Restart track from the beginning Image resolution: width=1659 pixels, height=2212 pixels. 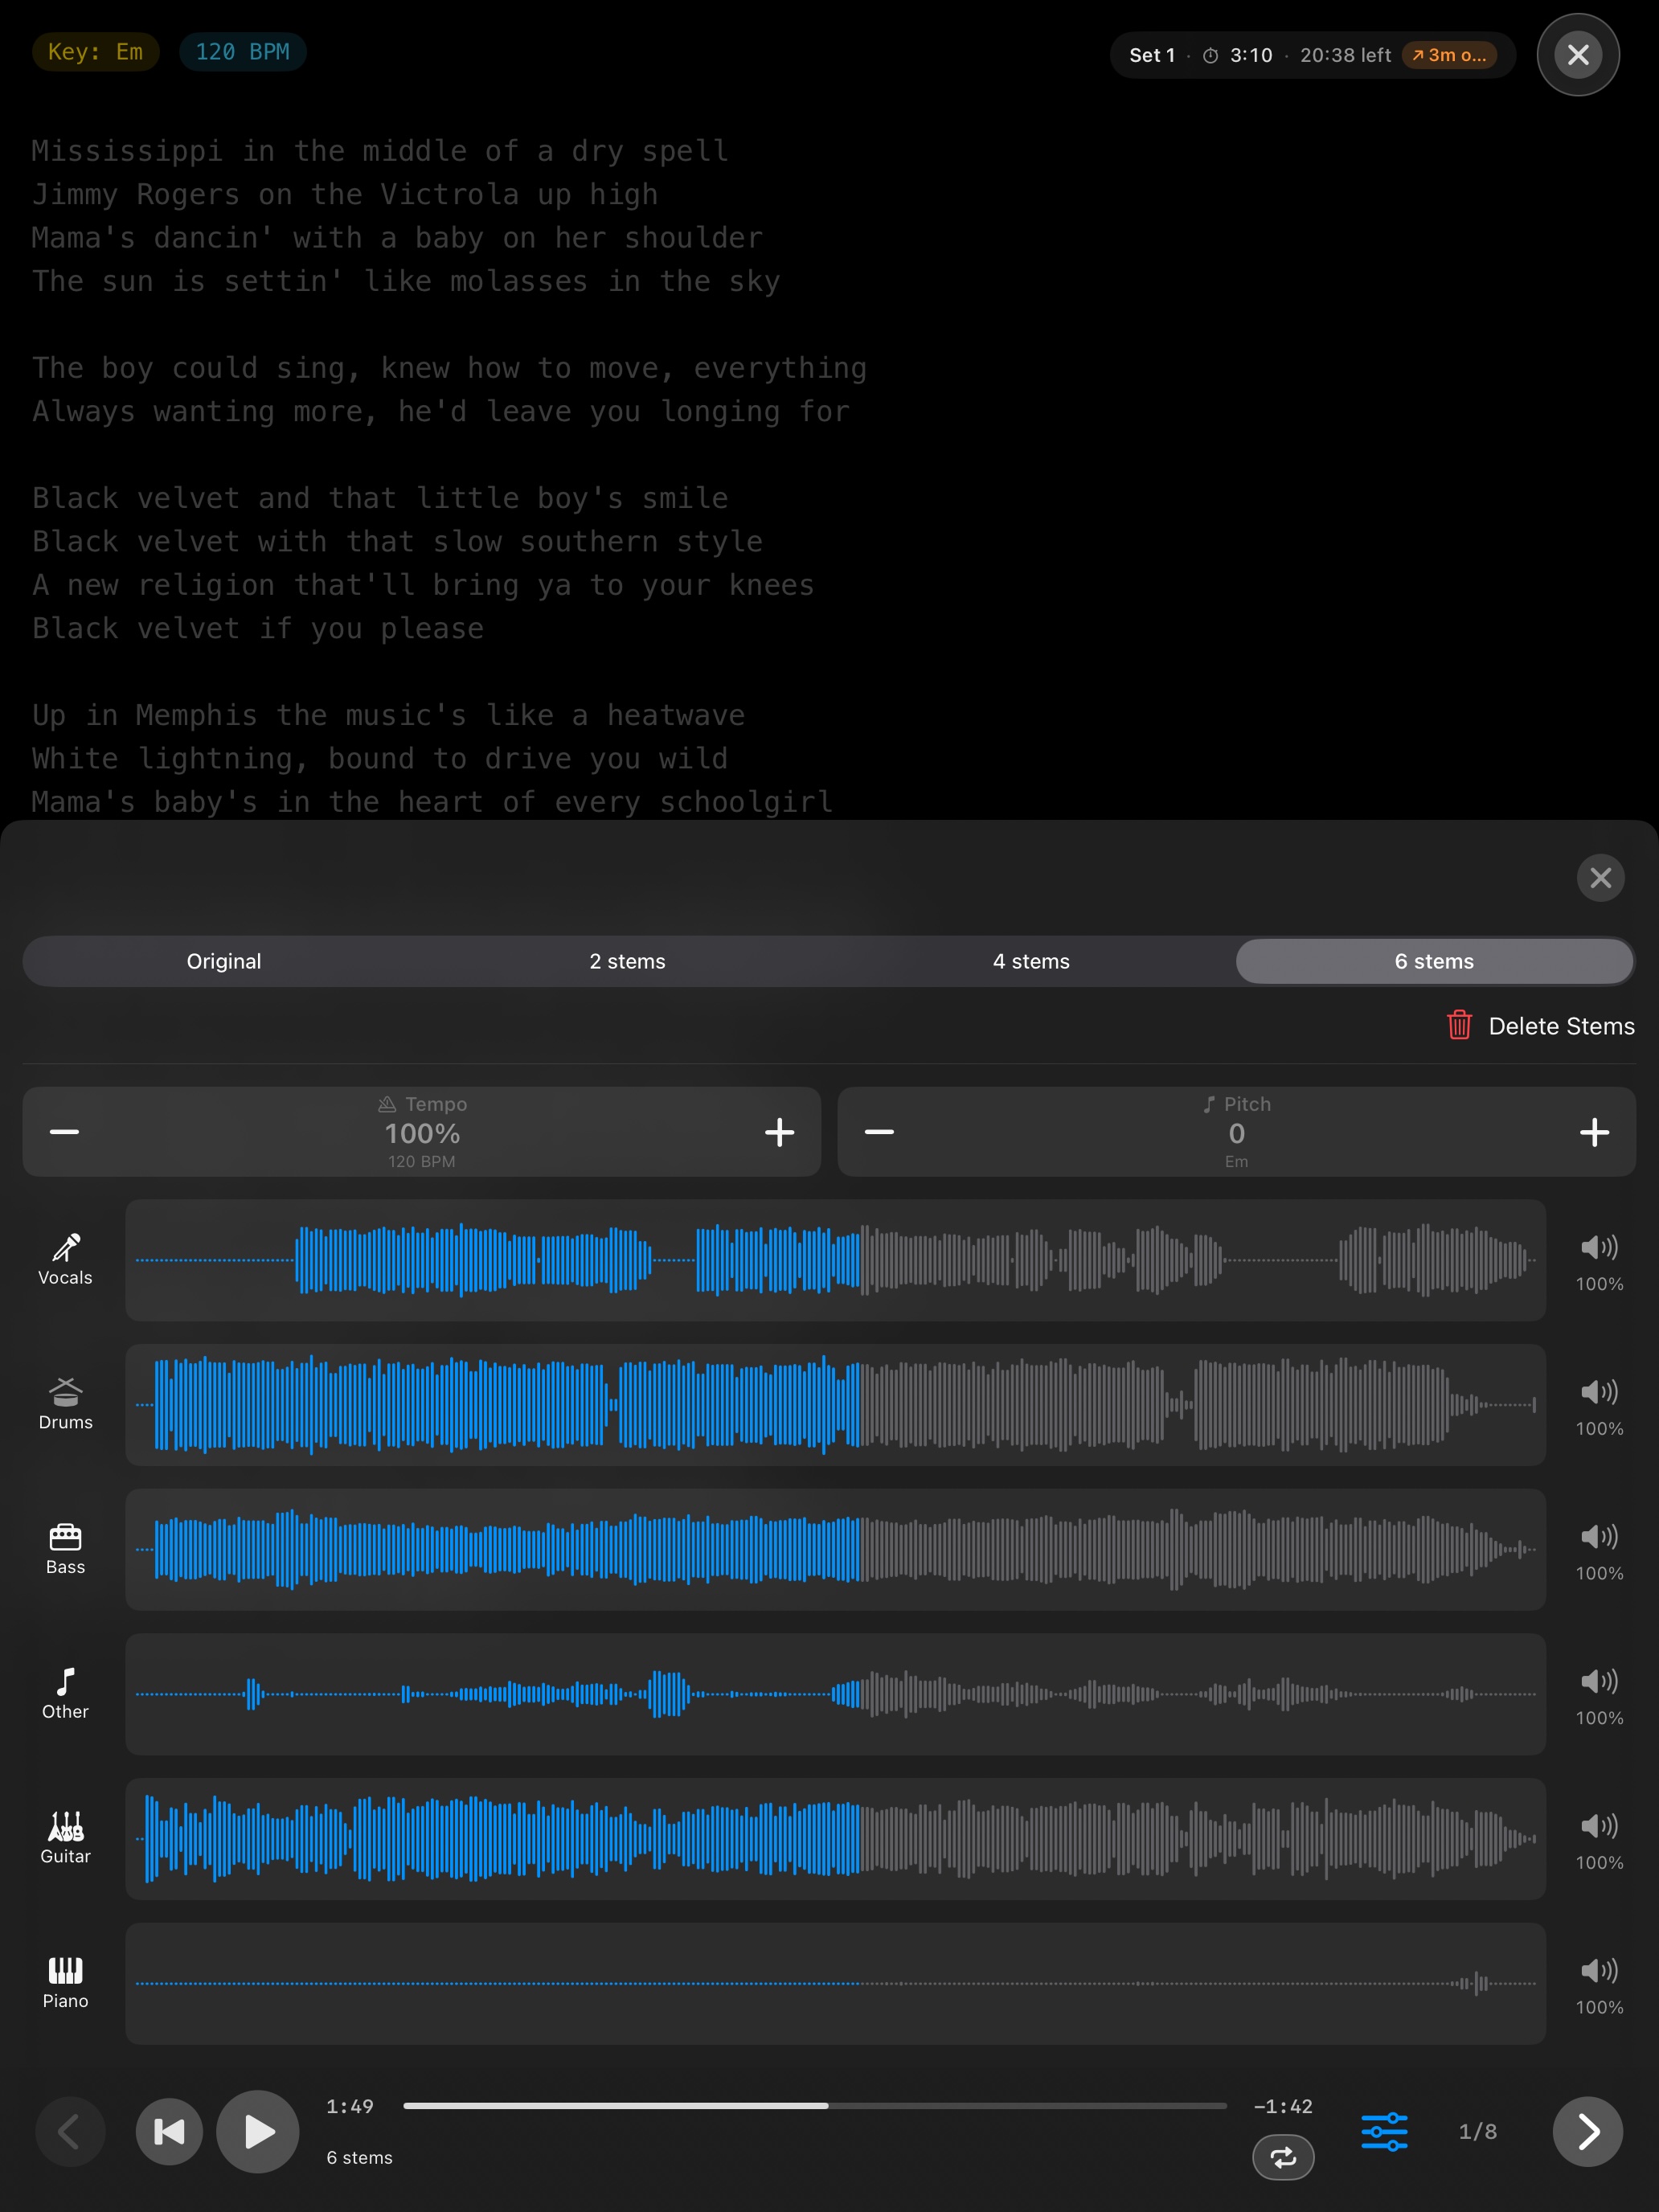pos(169,2131)
